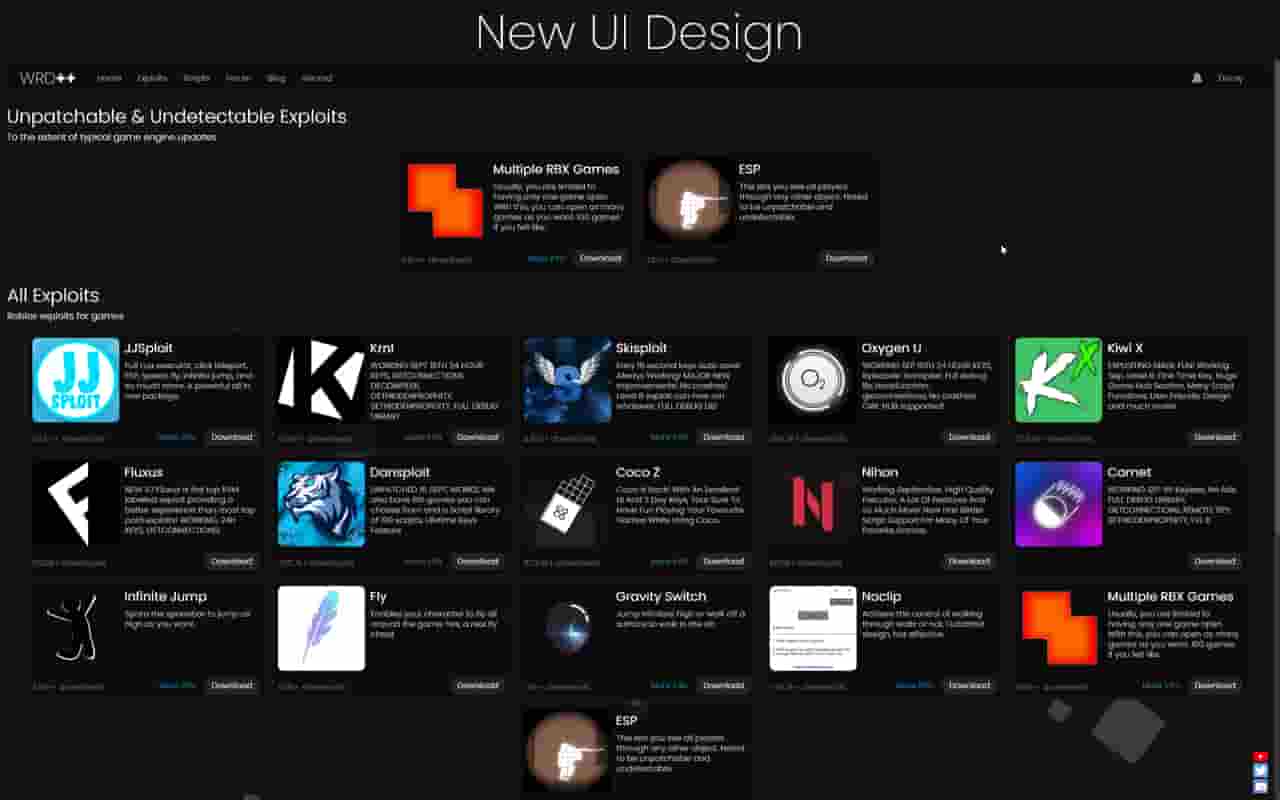
Task: Click the ESP icon under All Exploits
Action: [x=568, y=752]
